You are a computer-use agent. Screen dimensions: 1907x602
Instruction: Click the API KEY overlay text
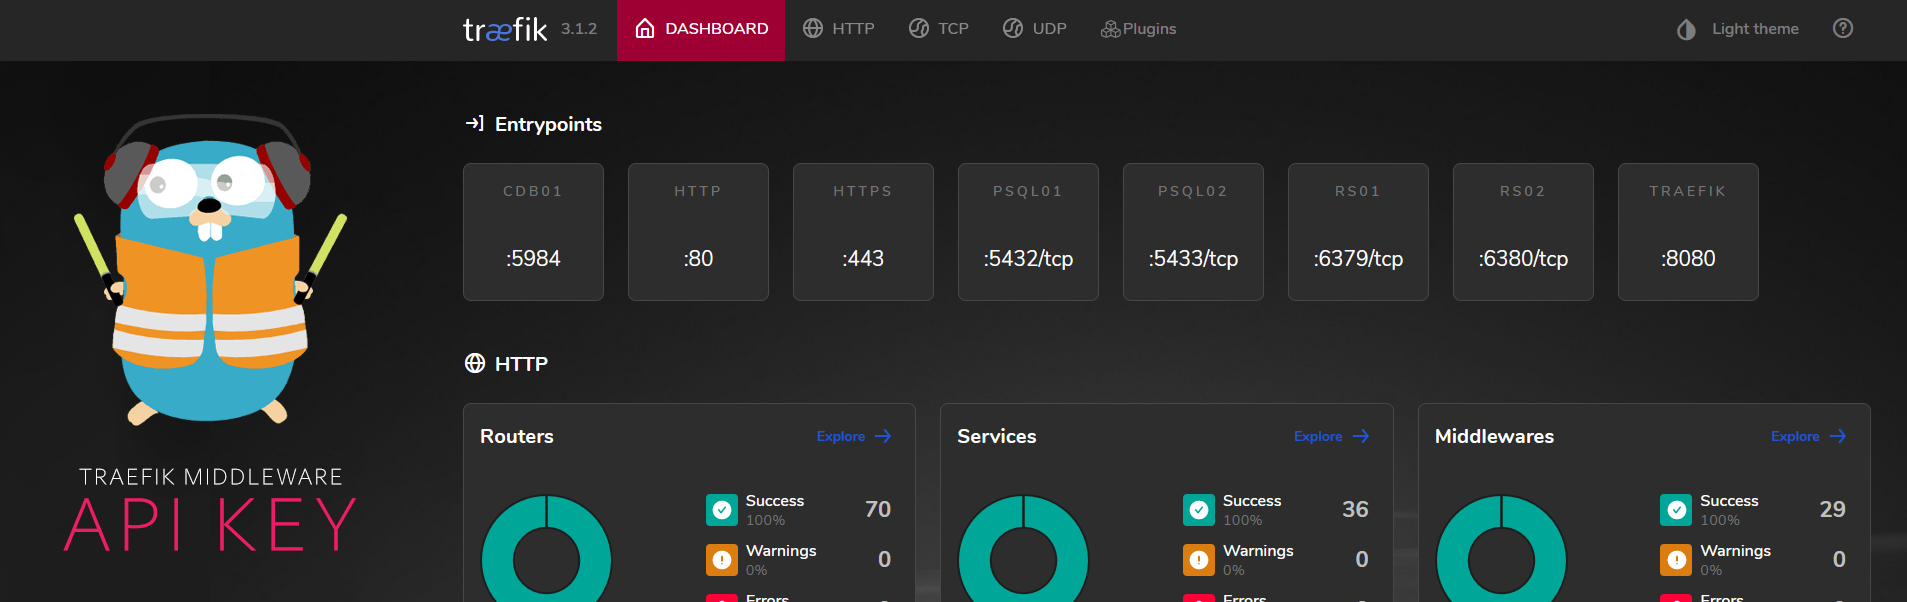tap(211, 524)
